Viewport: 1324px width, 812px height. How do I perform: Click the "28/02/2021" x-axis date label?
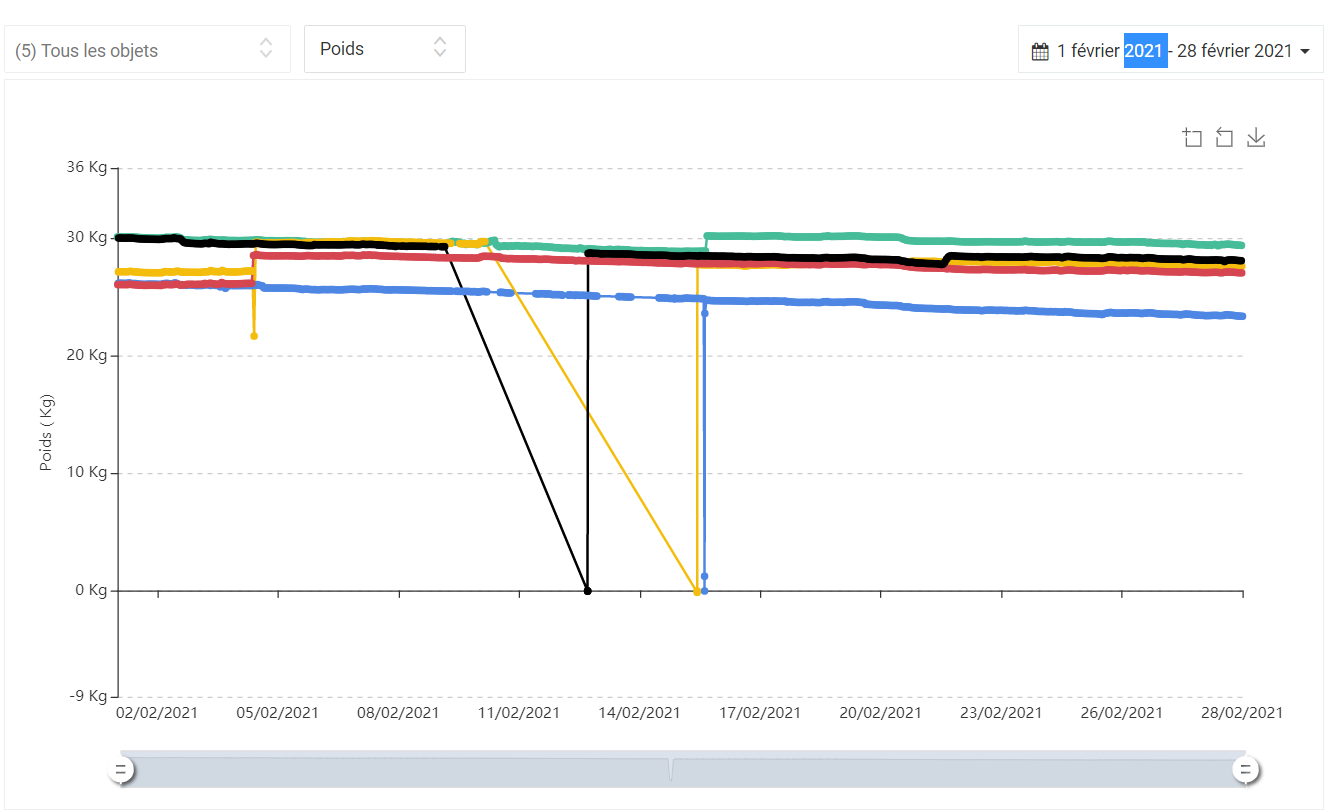[x=1241, y=713]
